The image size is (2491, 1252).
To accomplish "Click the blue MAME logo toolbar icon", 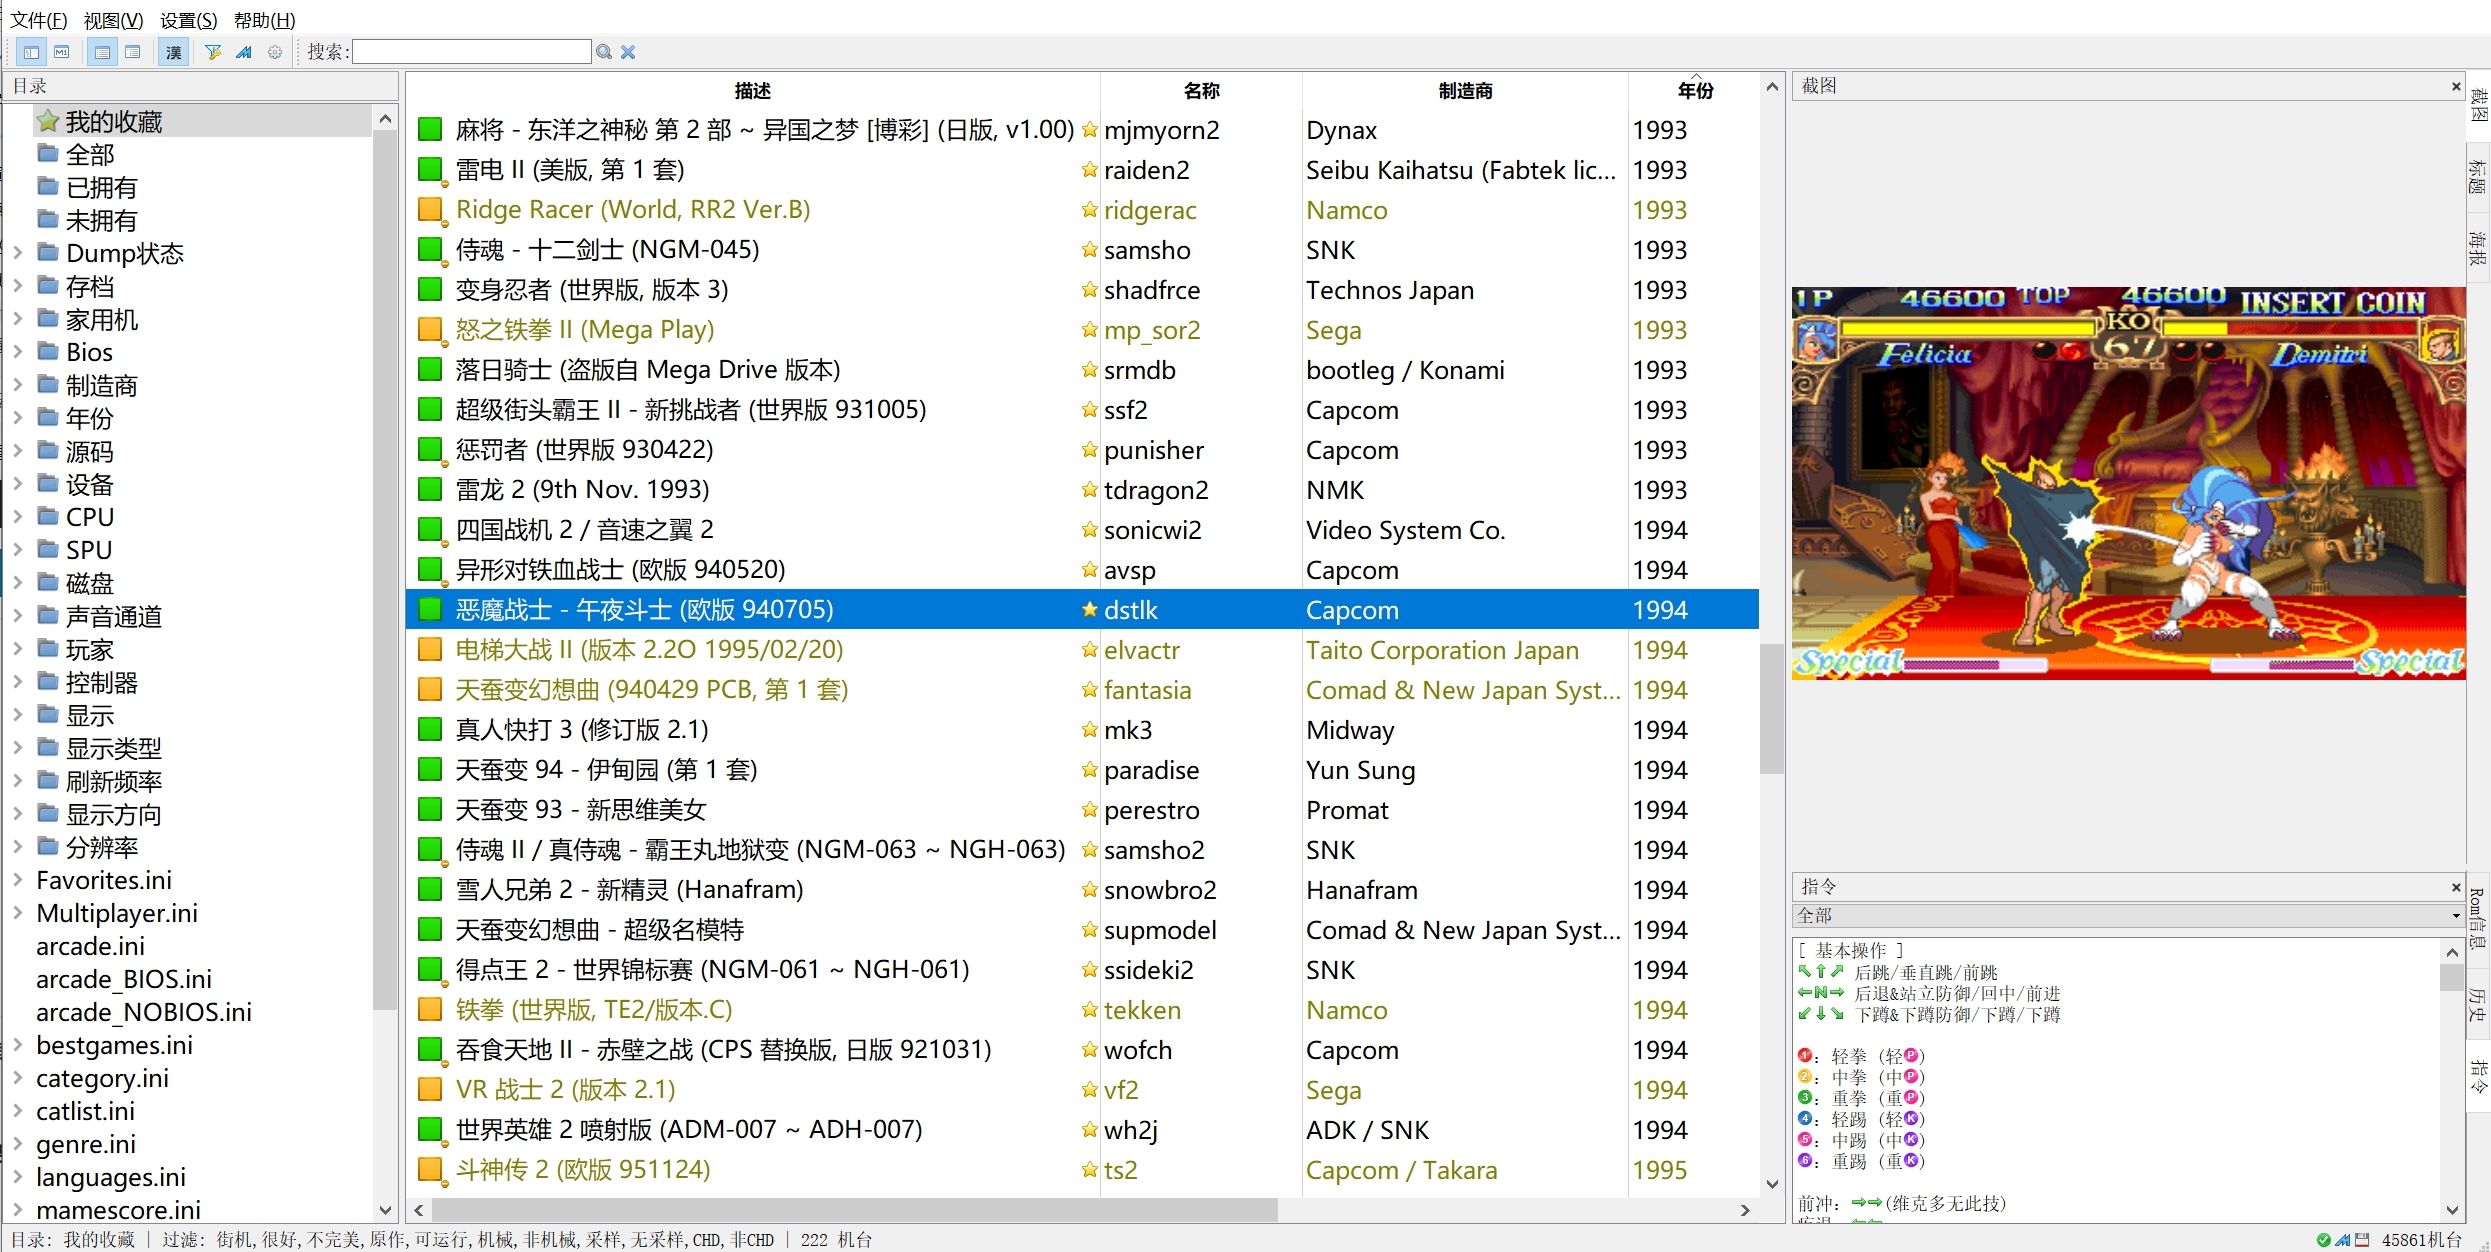I will 244,52.
